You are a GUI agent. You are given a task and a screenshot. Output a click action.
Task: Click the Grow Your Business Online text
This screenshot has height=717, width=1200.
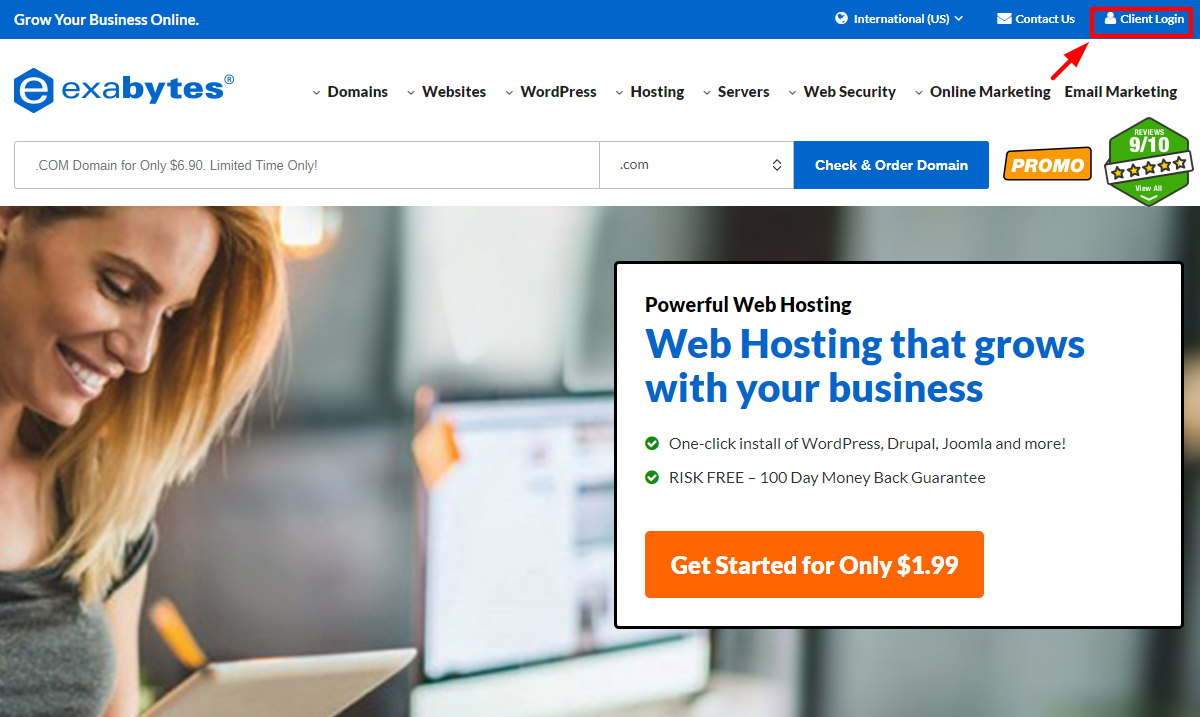click(106, 19)
